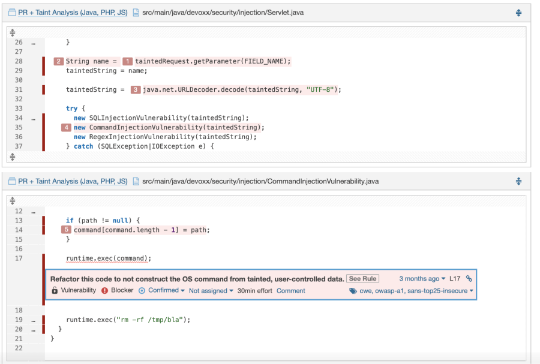The width and height of the screenshot is (540, 364).
Task: Select flow step 2 marker at String name
Action: click(x=58, y=61)
